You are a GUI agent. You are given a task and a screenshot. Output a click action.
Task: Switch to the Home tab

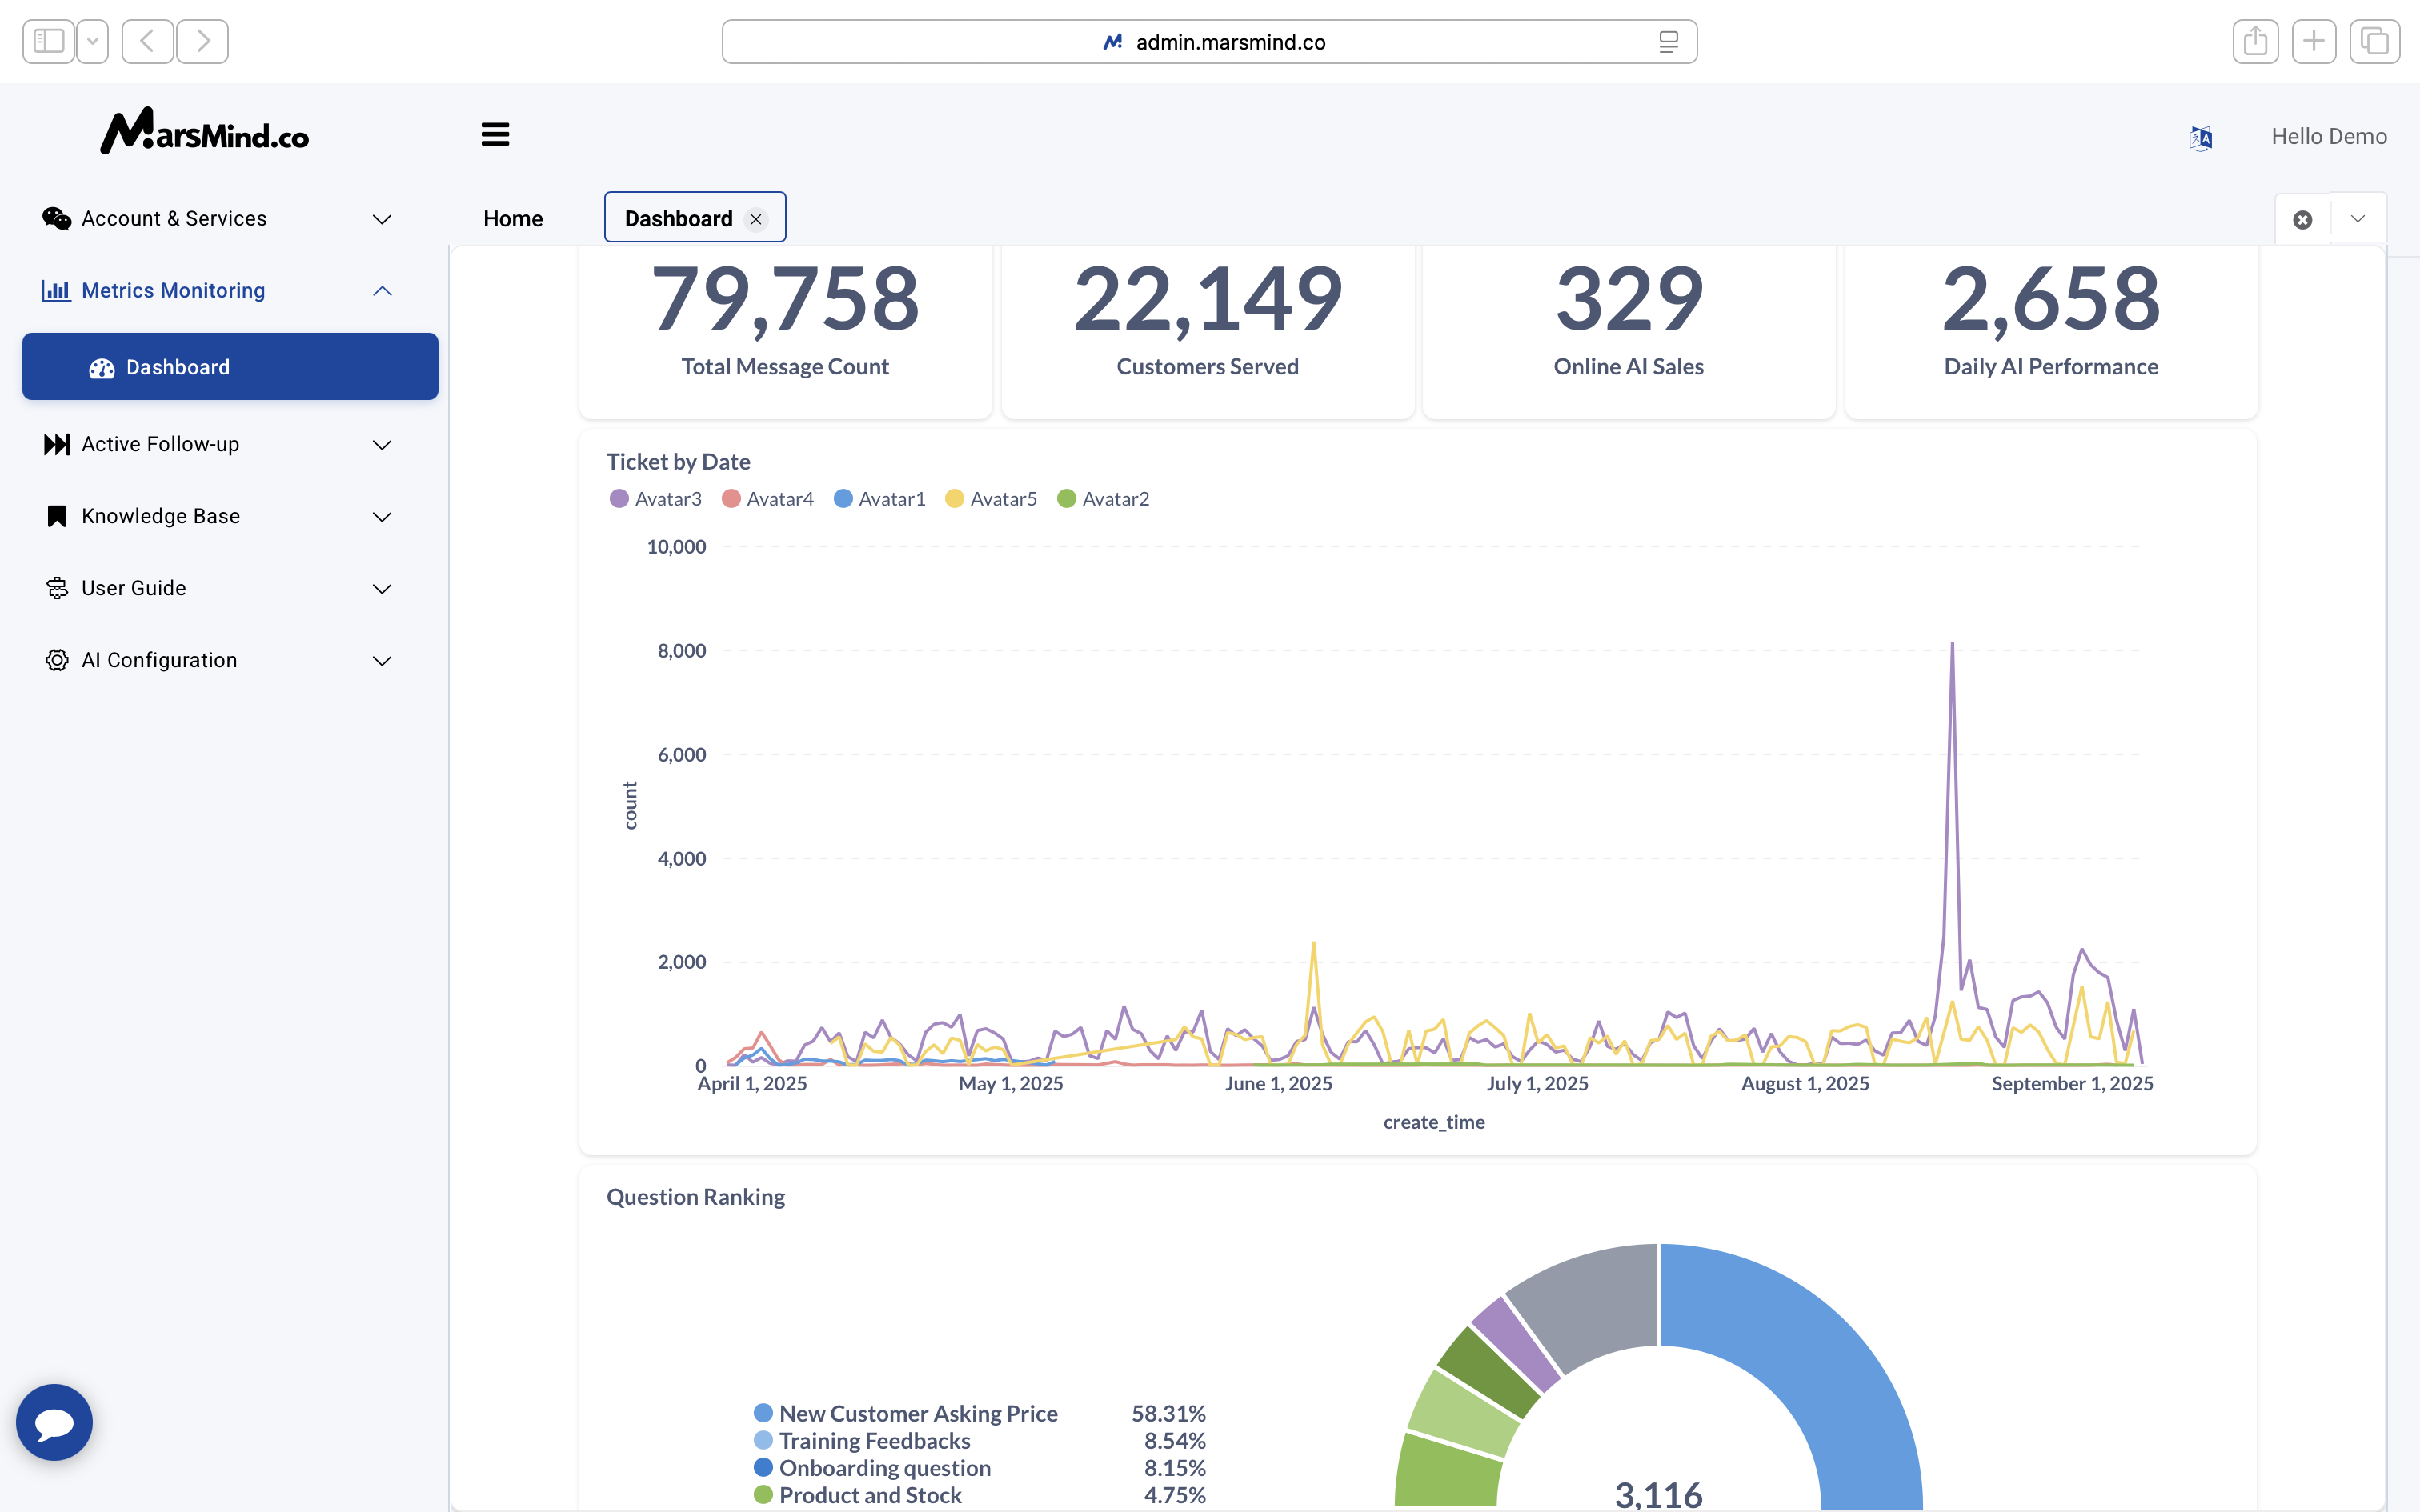(x=513, y=218)
